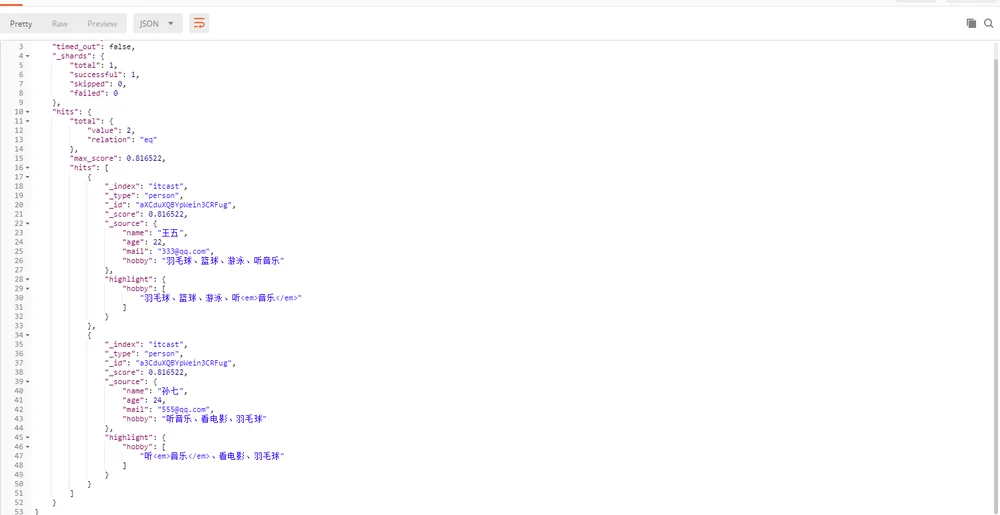
Task: Collapse the "highlight" object at line 28
Action: pyautogui.click(x=27, y=279)
